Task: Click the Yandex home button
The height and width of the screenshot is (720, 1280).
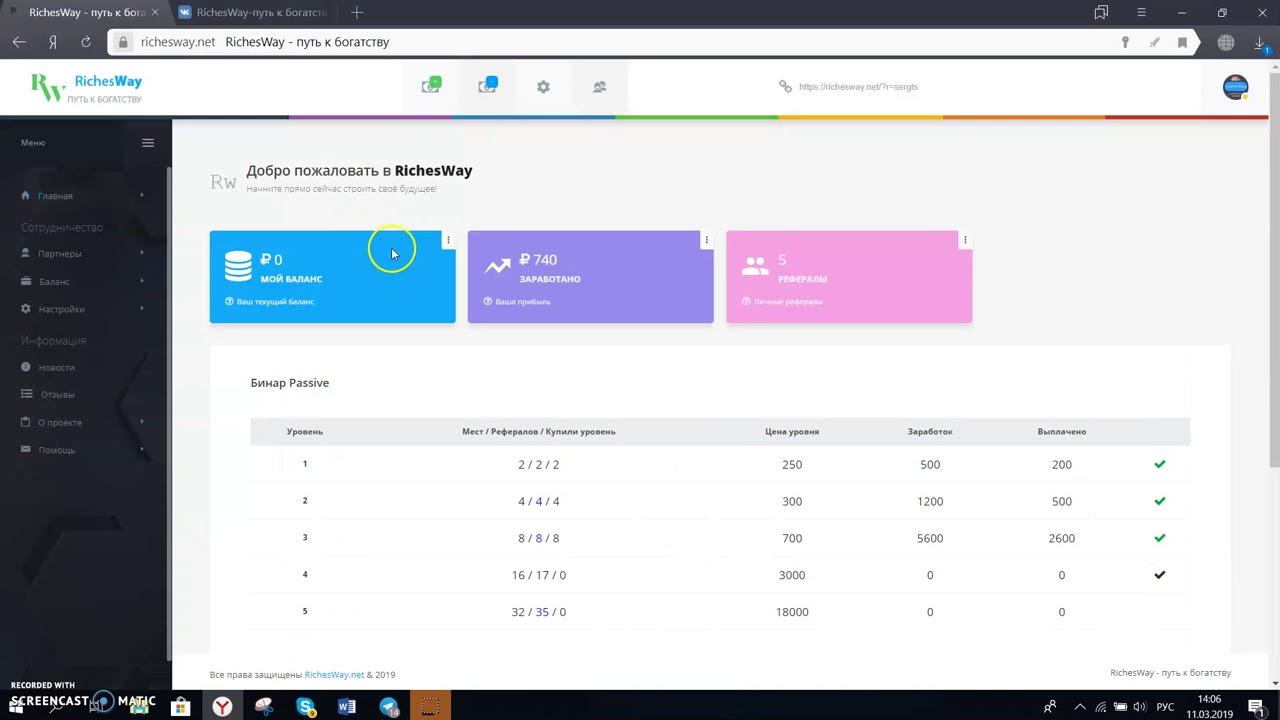Action: click(x=52, y=42)
